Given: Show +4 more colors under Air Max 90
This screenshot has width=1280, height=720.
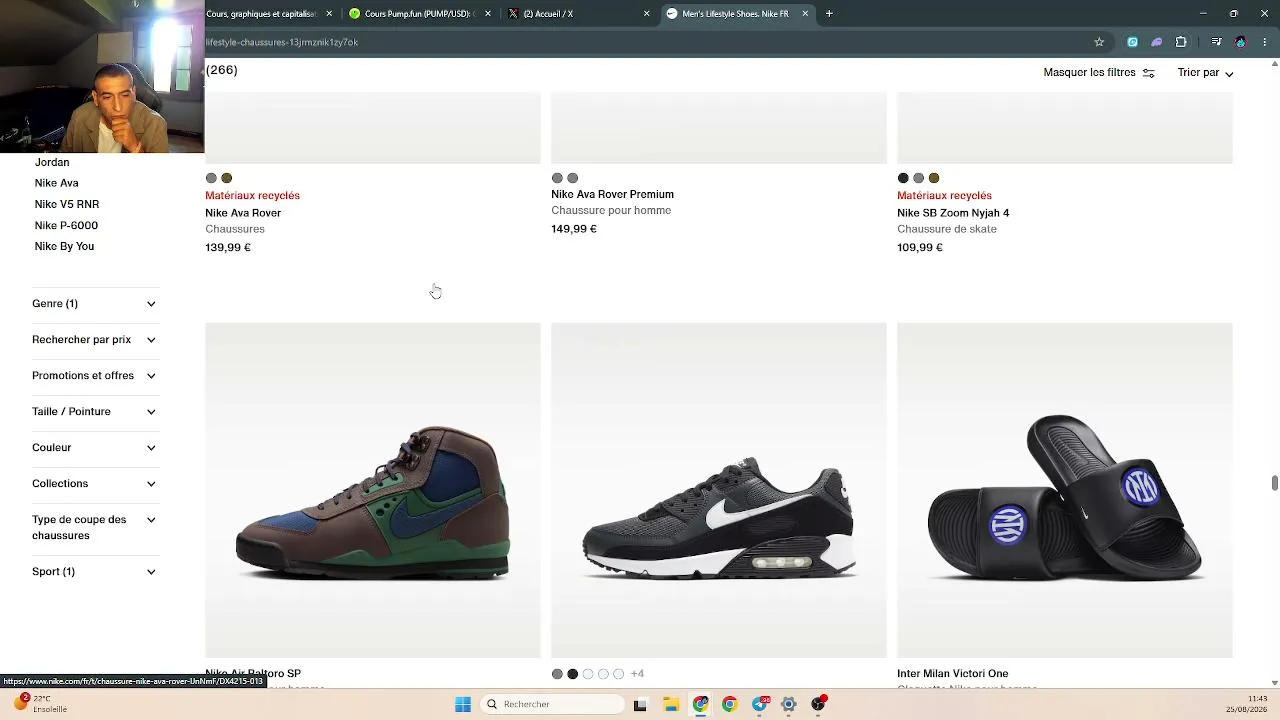Looking at the screenshot, I should point(637,674).
